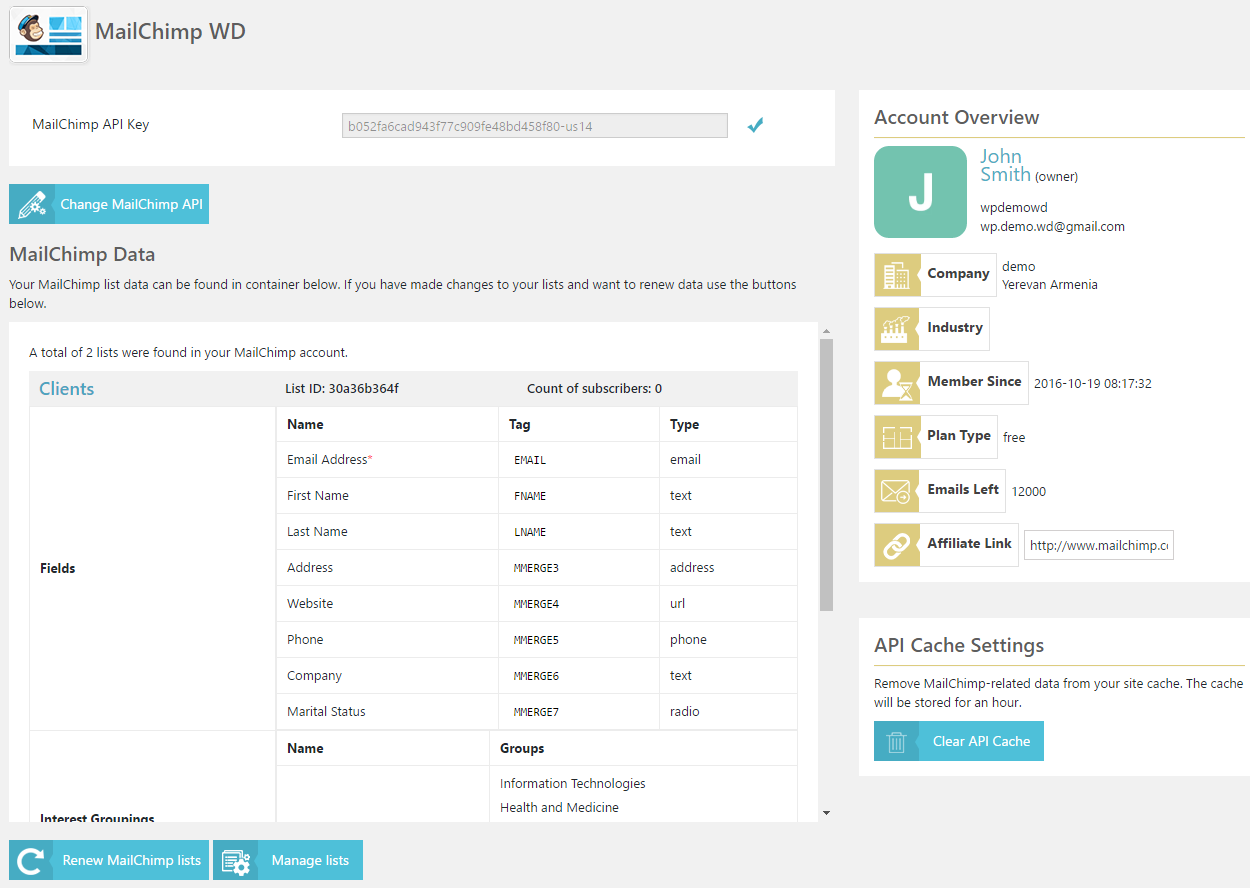Open the Clients list link
1250x888 pixels.
tap(67, 389)
